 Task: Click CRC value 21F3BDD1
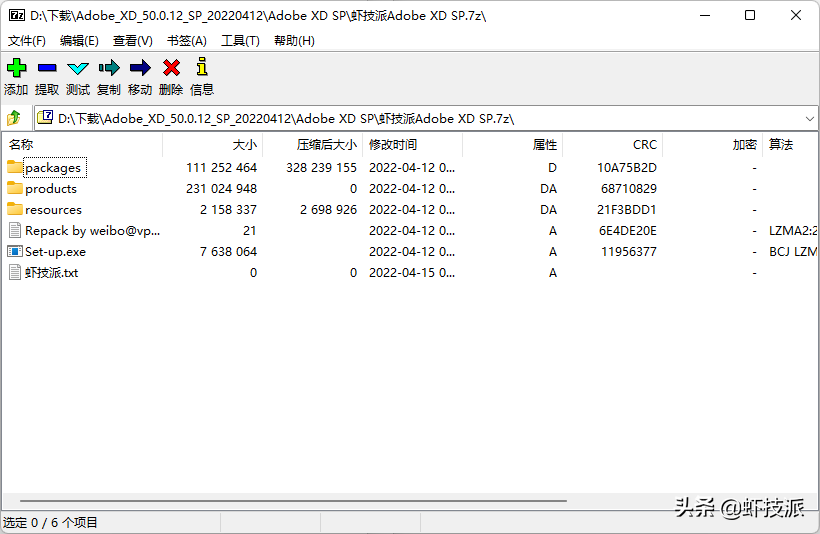[x=627, y=209]
